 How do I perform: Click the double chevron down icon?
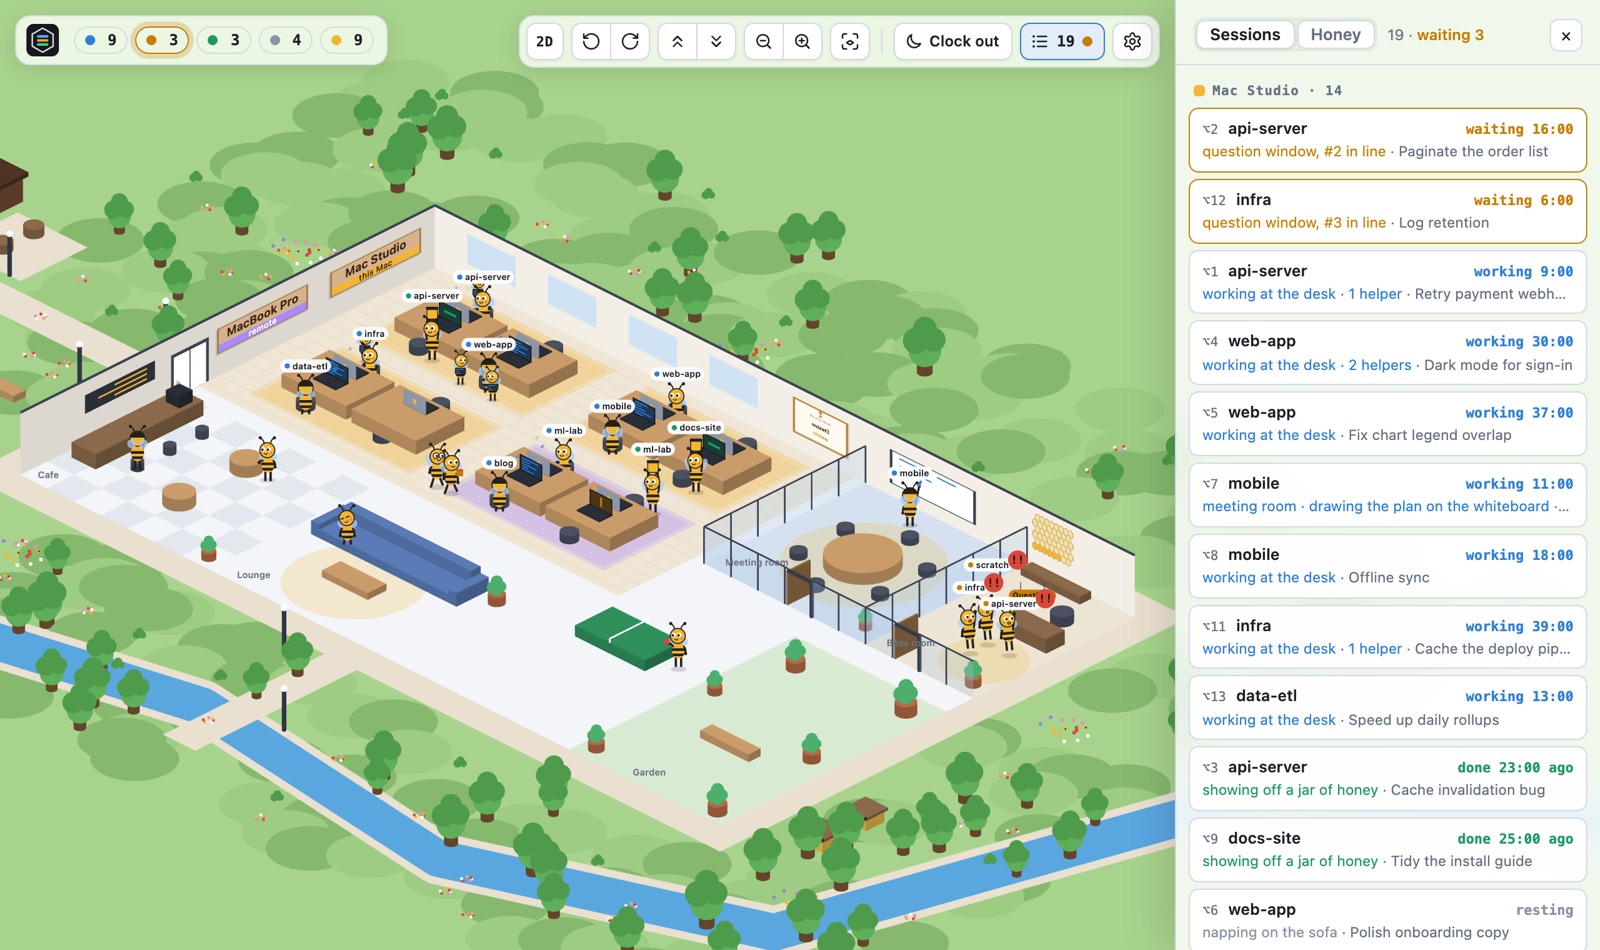[716, 41]
